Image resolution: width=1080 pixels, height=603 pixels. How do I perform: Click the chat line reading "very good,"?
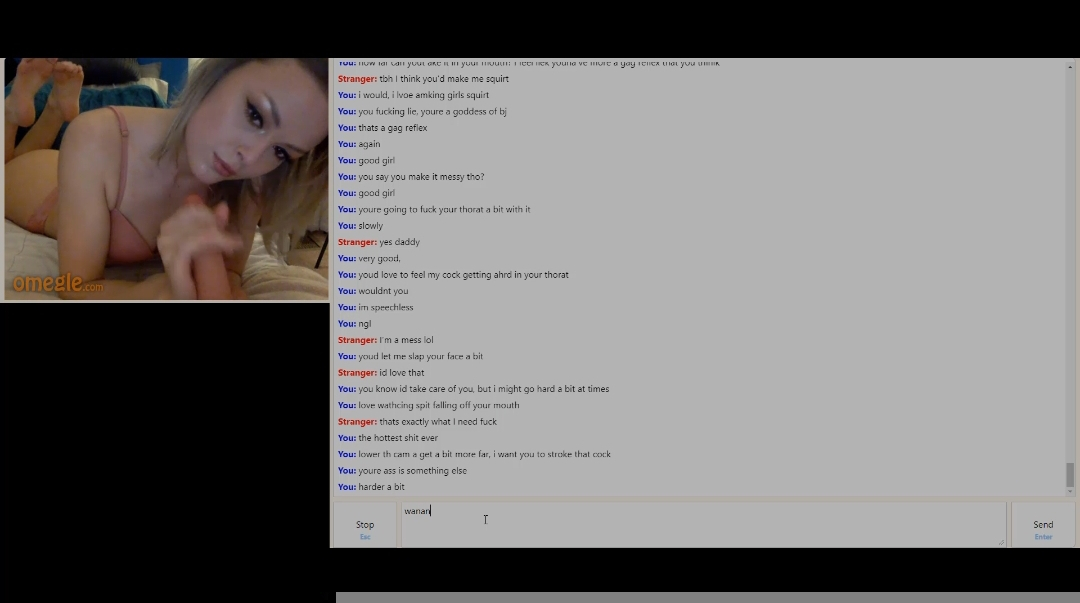tap(369, 258)
